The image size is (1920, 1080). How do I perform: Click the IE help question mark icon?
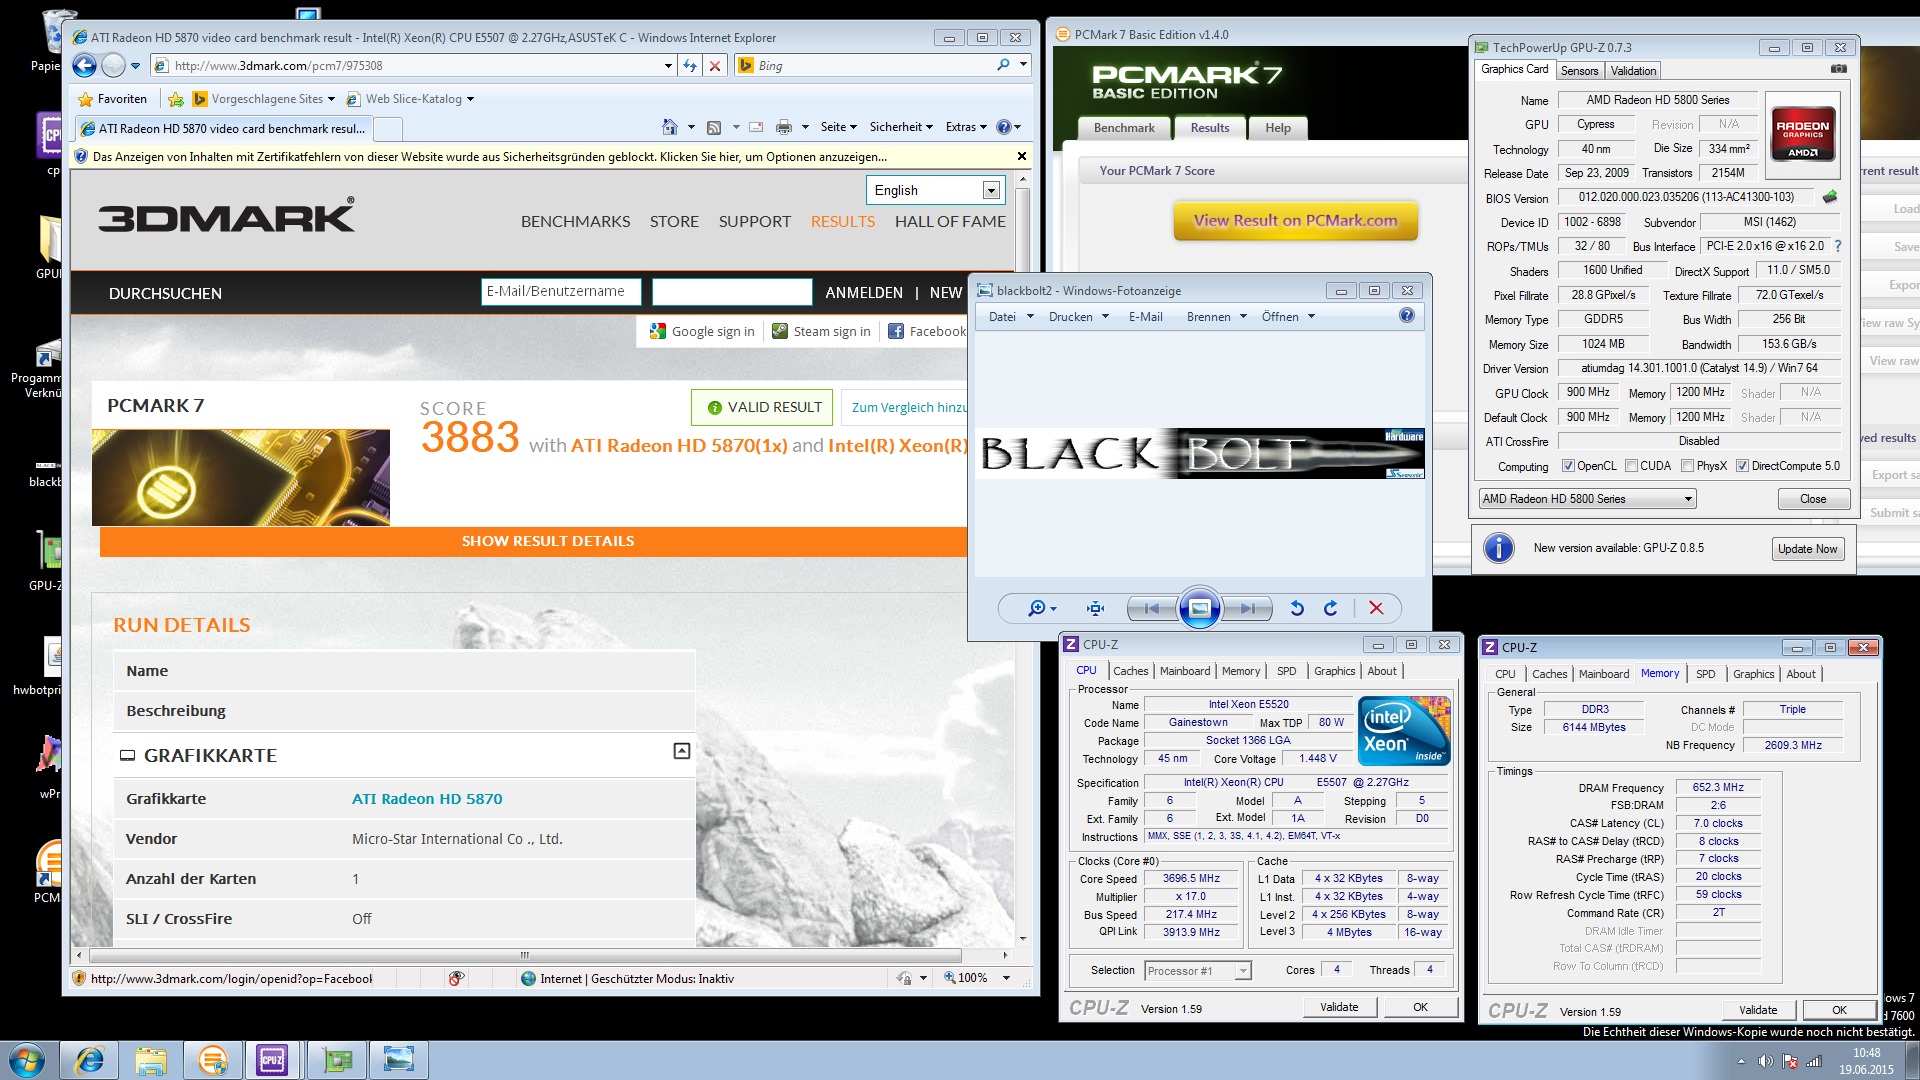point(1003,127)
